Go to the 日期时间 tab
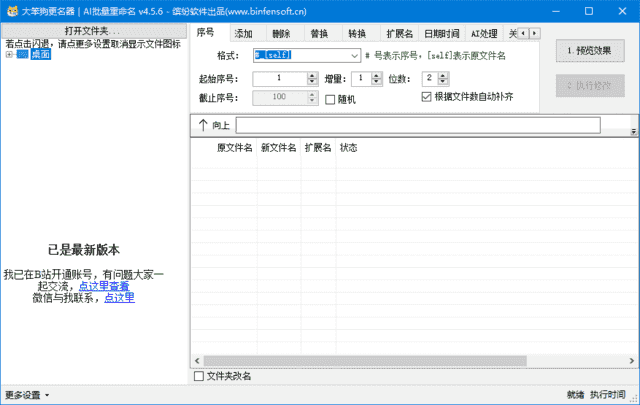The width and height of the screenshot is (640, 405). coord(442,34)
